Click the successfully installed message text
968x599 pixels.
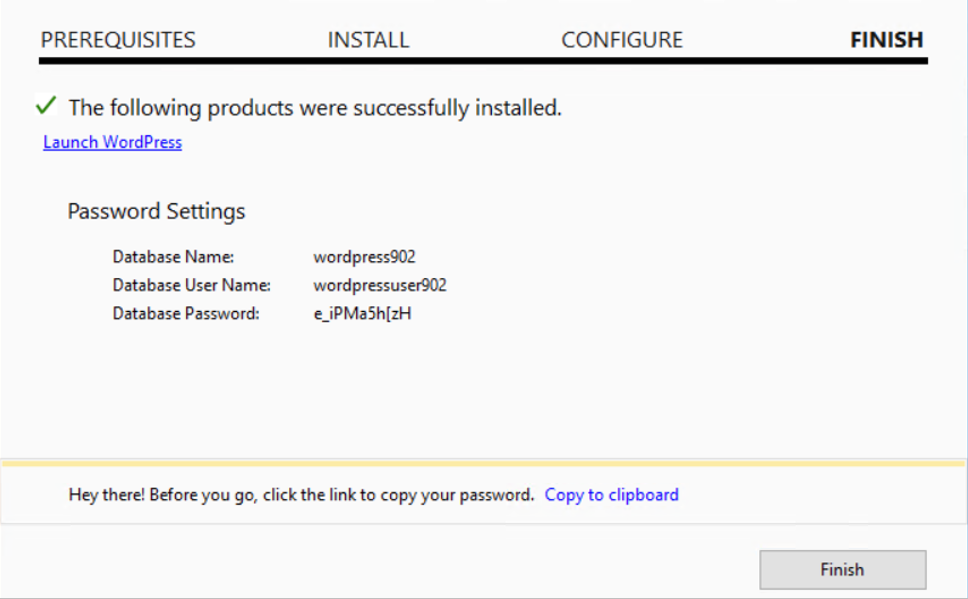click(315, 107)
